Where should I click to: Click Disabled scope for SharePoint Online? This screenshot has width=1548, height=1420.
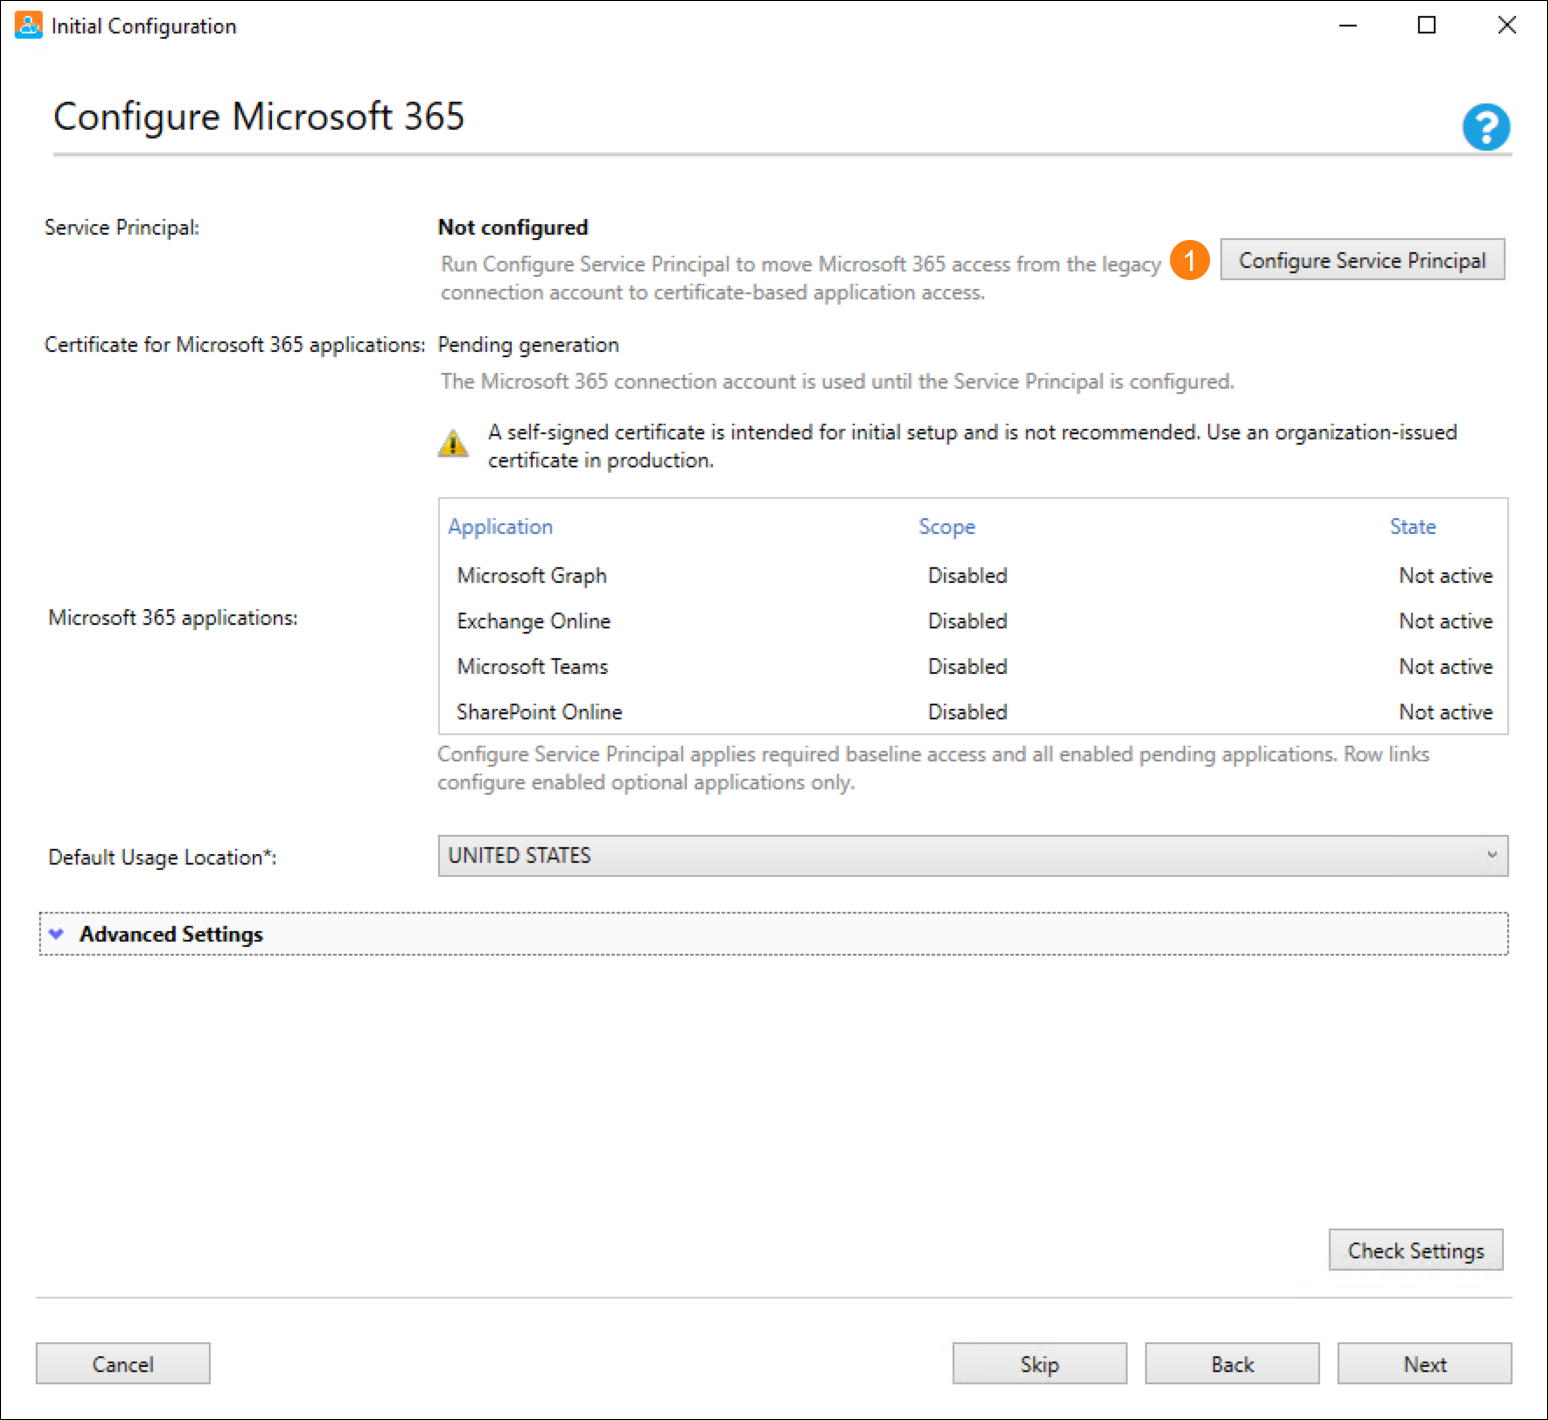[967, 712]
